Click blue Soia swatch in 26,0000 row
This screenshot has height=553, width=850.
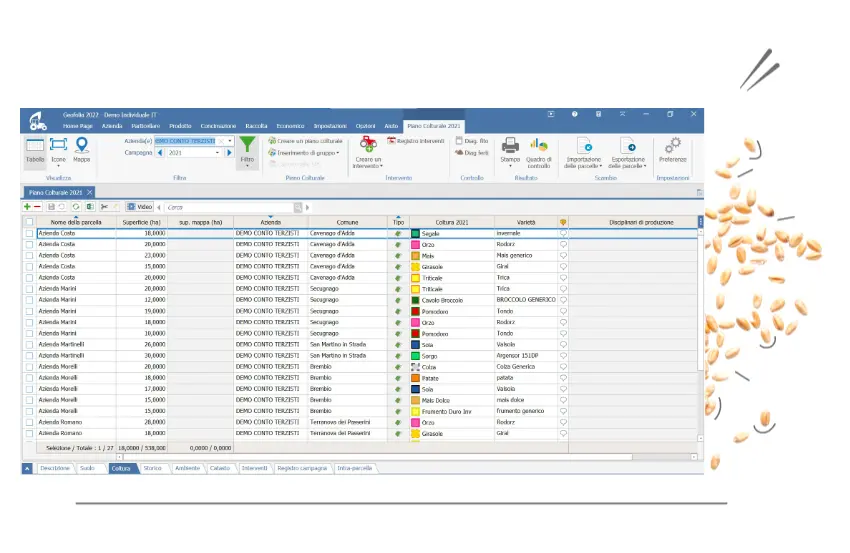click(x=415, y=345)
